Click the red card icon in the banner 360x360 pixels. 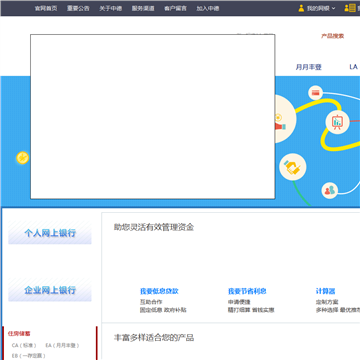click(315, 93)
